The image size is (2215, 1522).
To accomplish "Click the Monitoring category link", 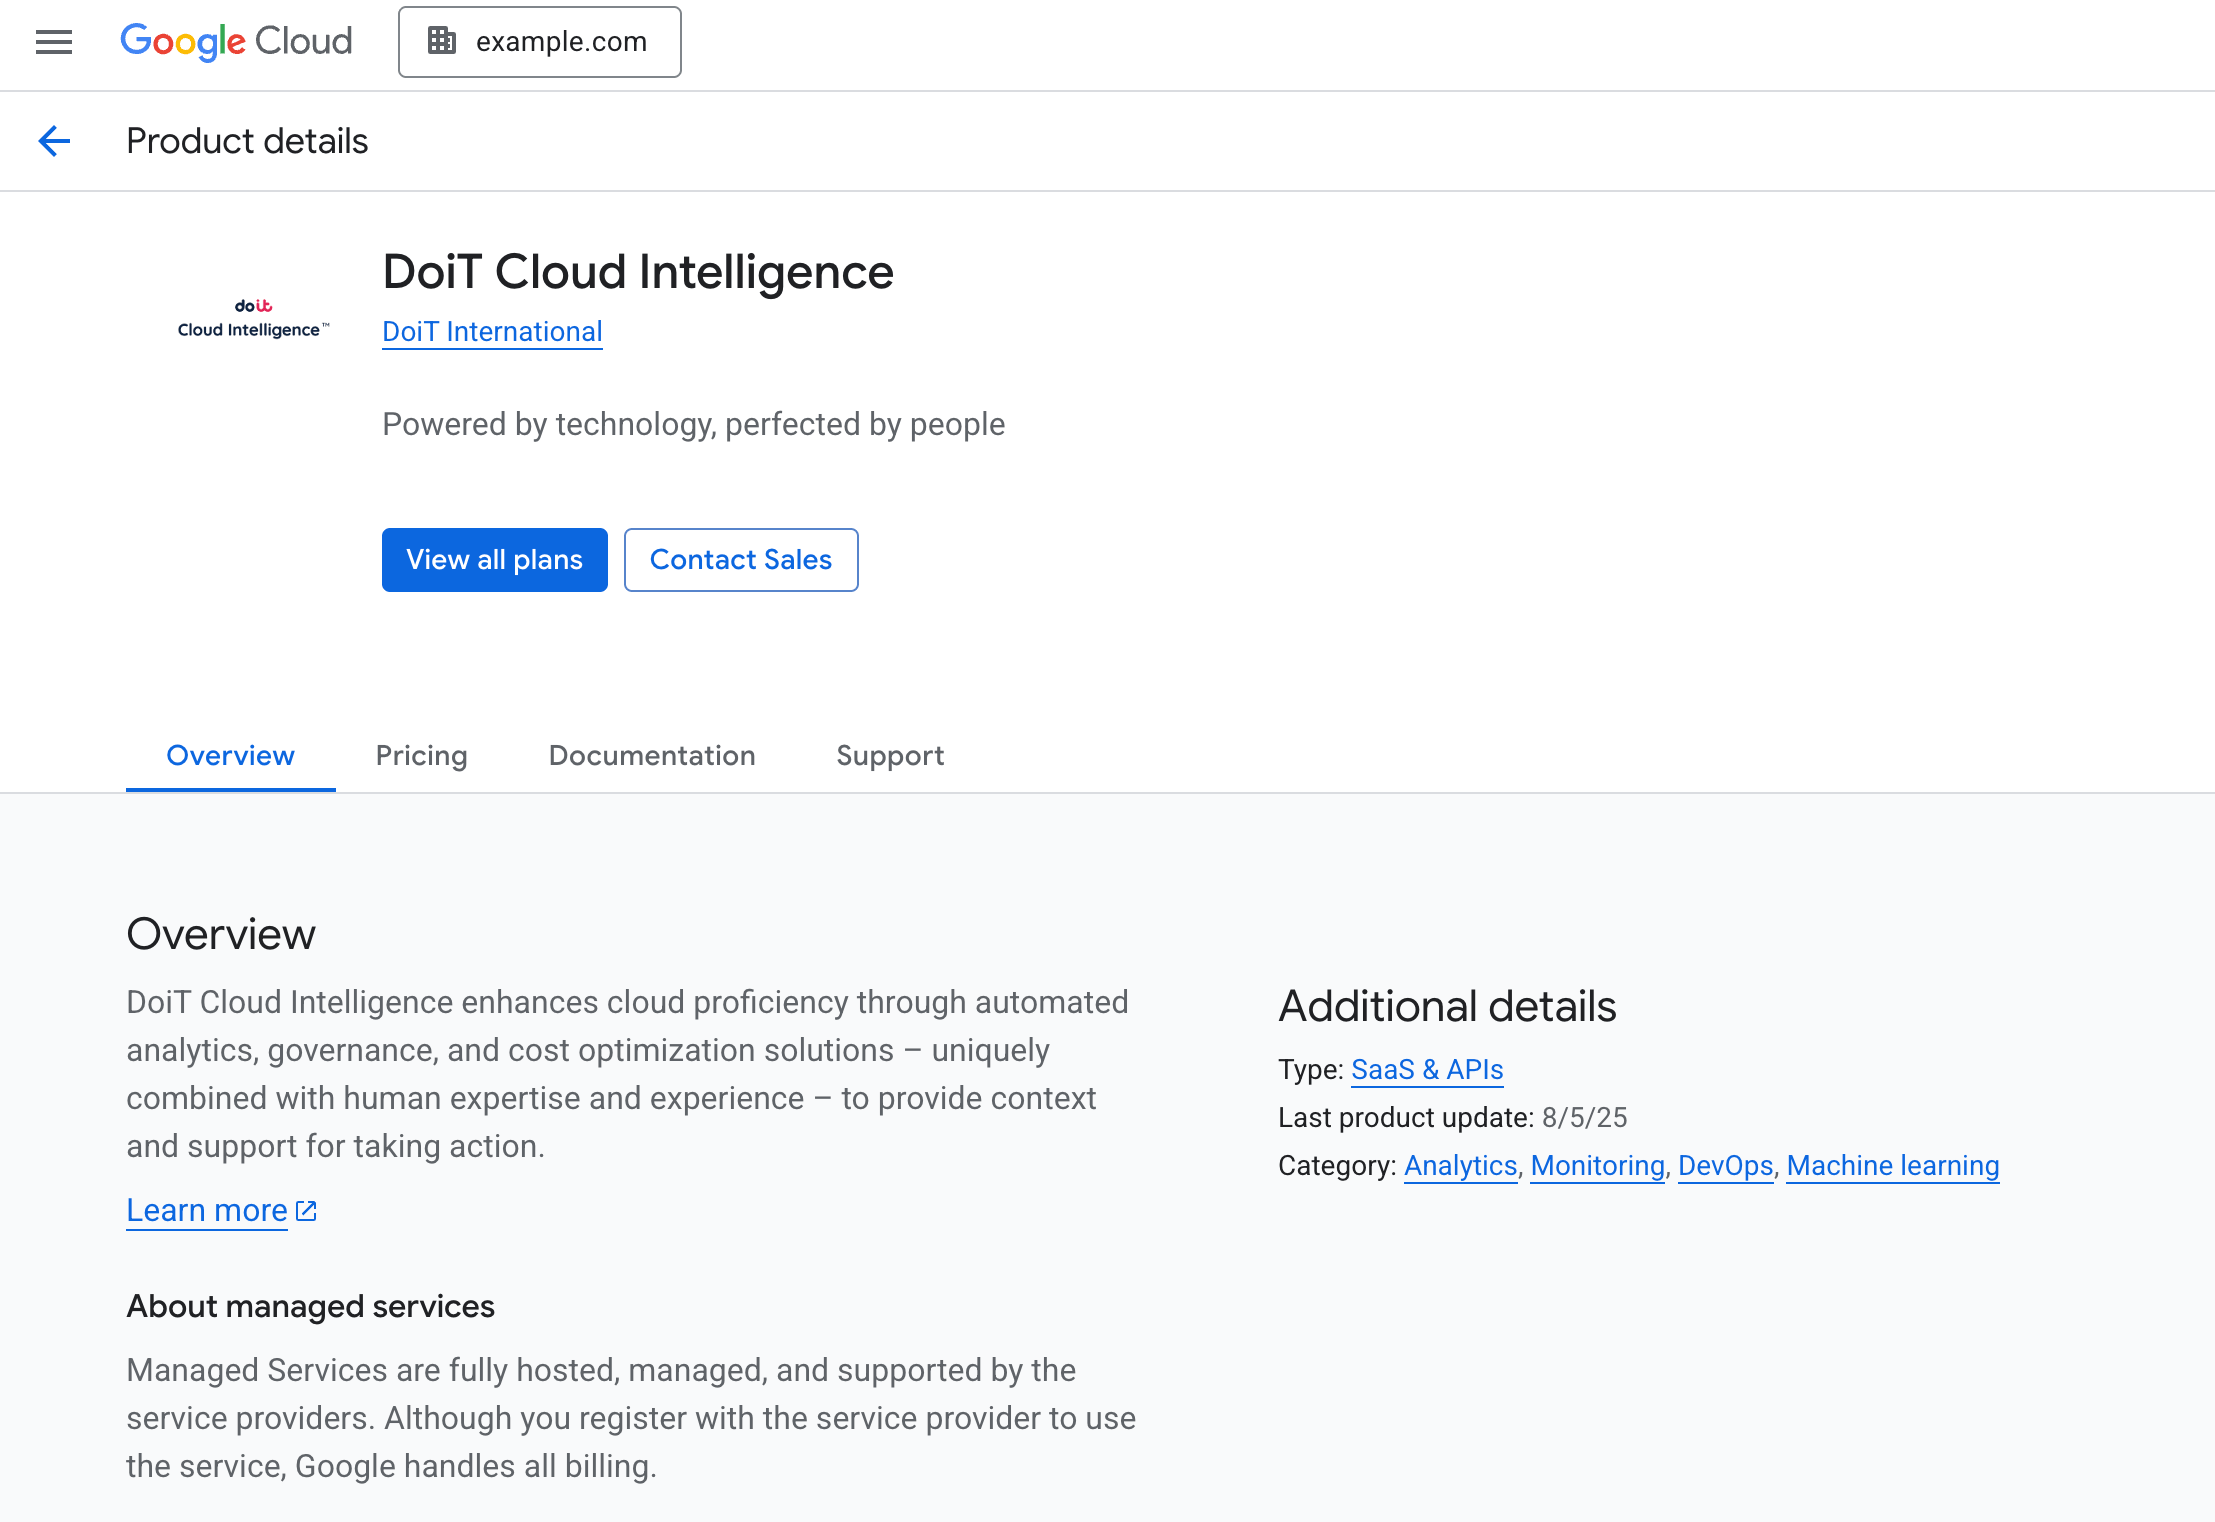I will [1596, 1165].
